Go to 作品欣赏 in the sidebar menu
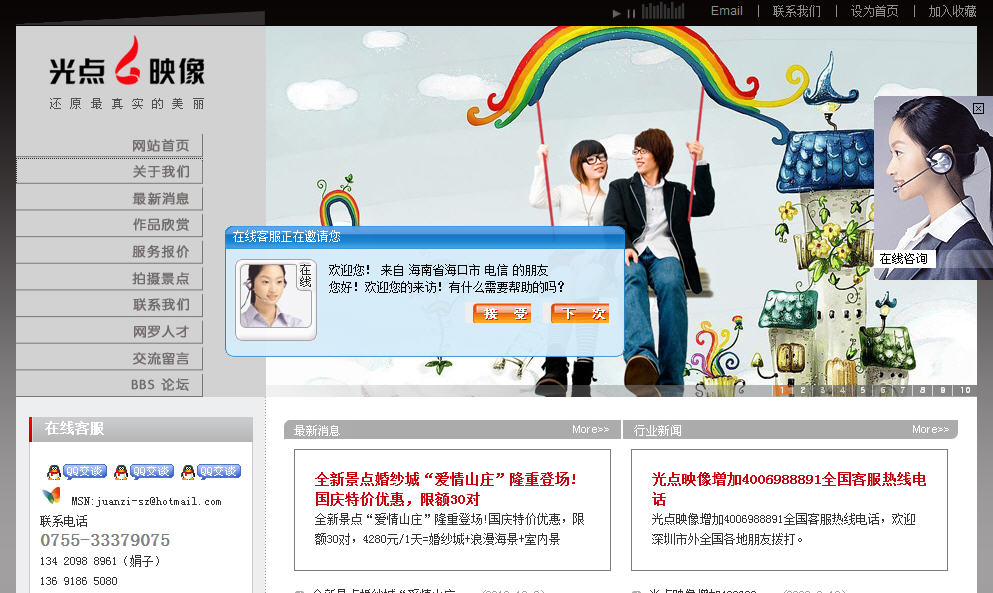 [x=160, y=225]
